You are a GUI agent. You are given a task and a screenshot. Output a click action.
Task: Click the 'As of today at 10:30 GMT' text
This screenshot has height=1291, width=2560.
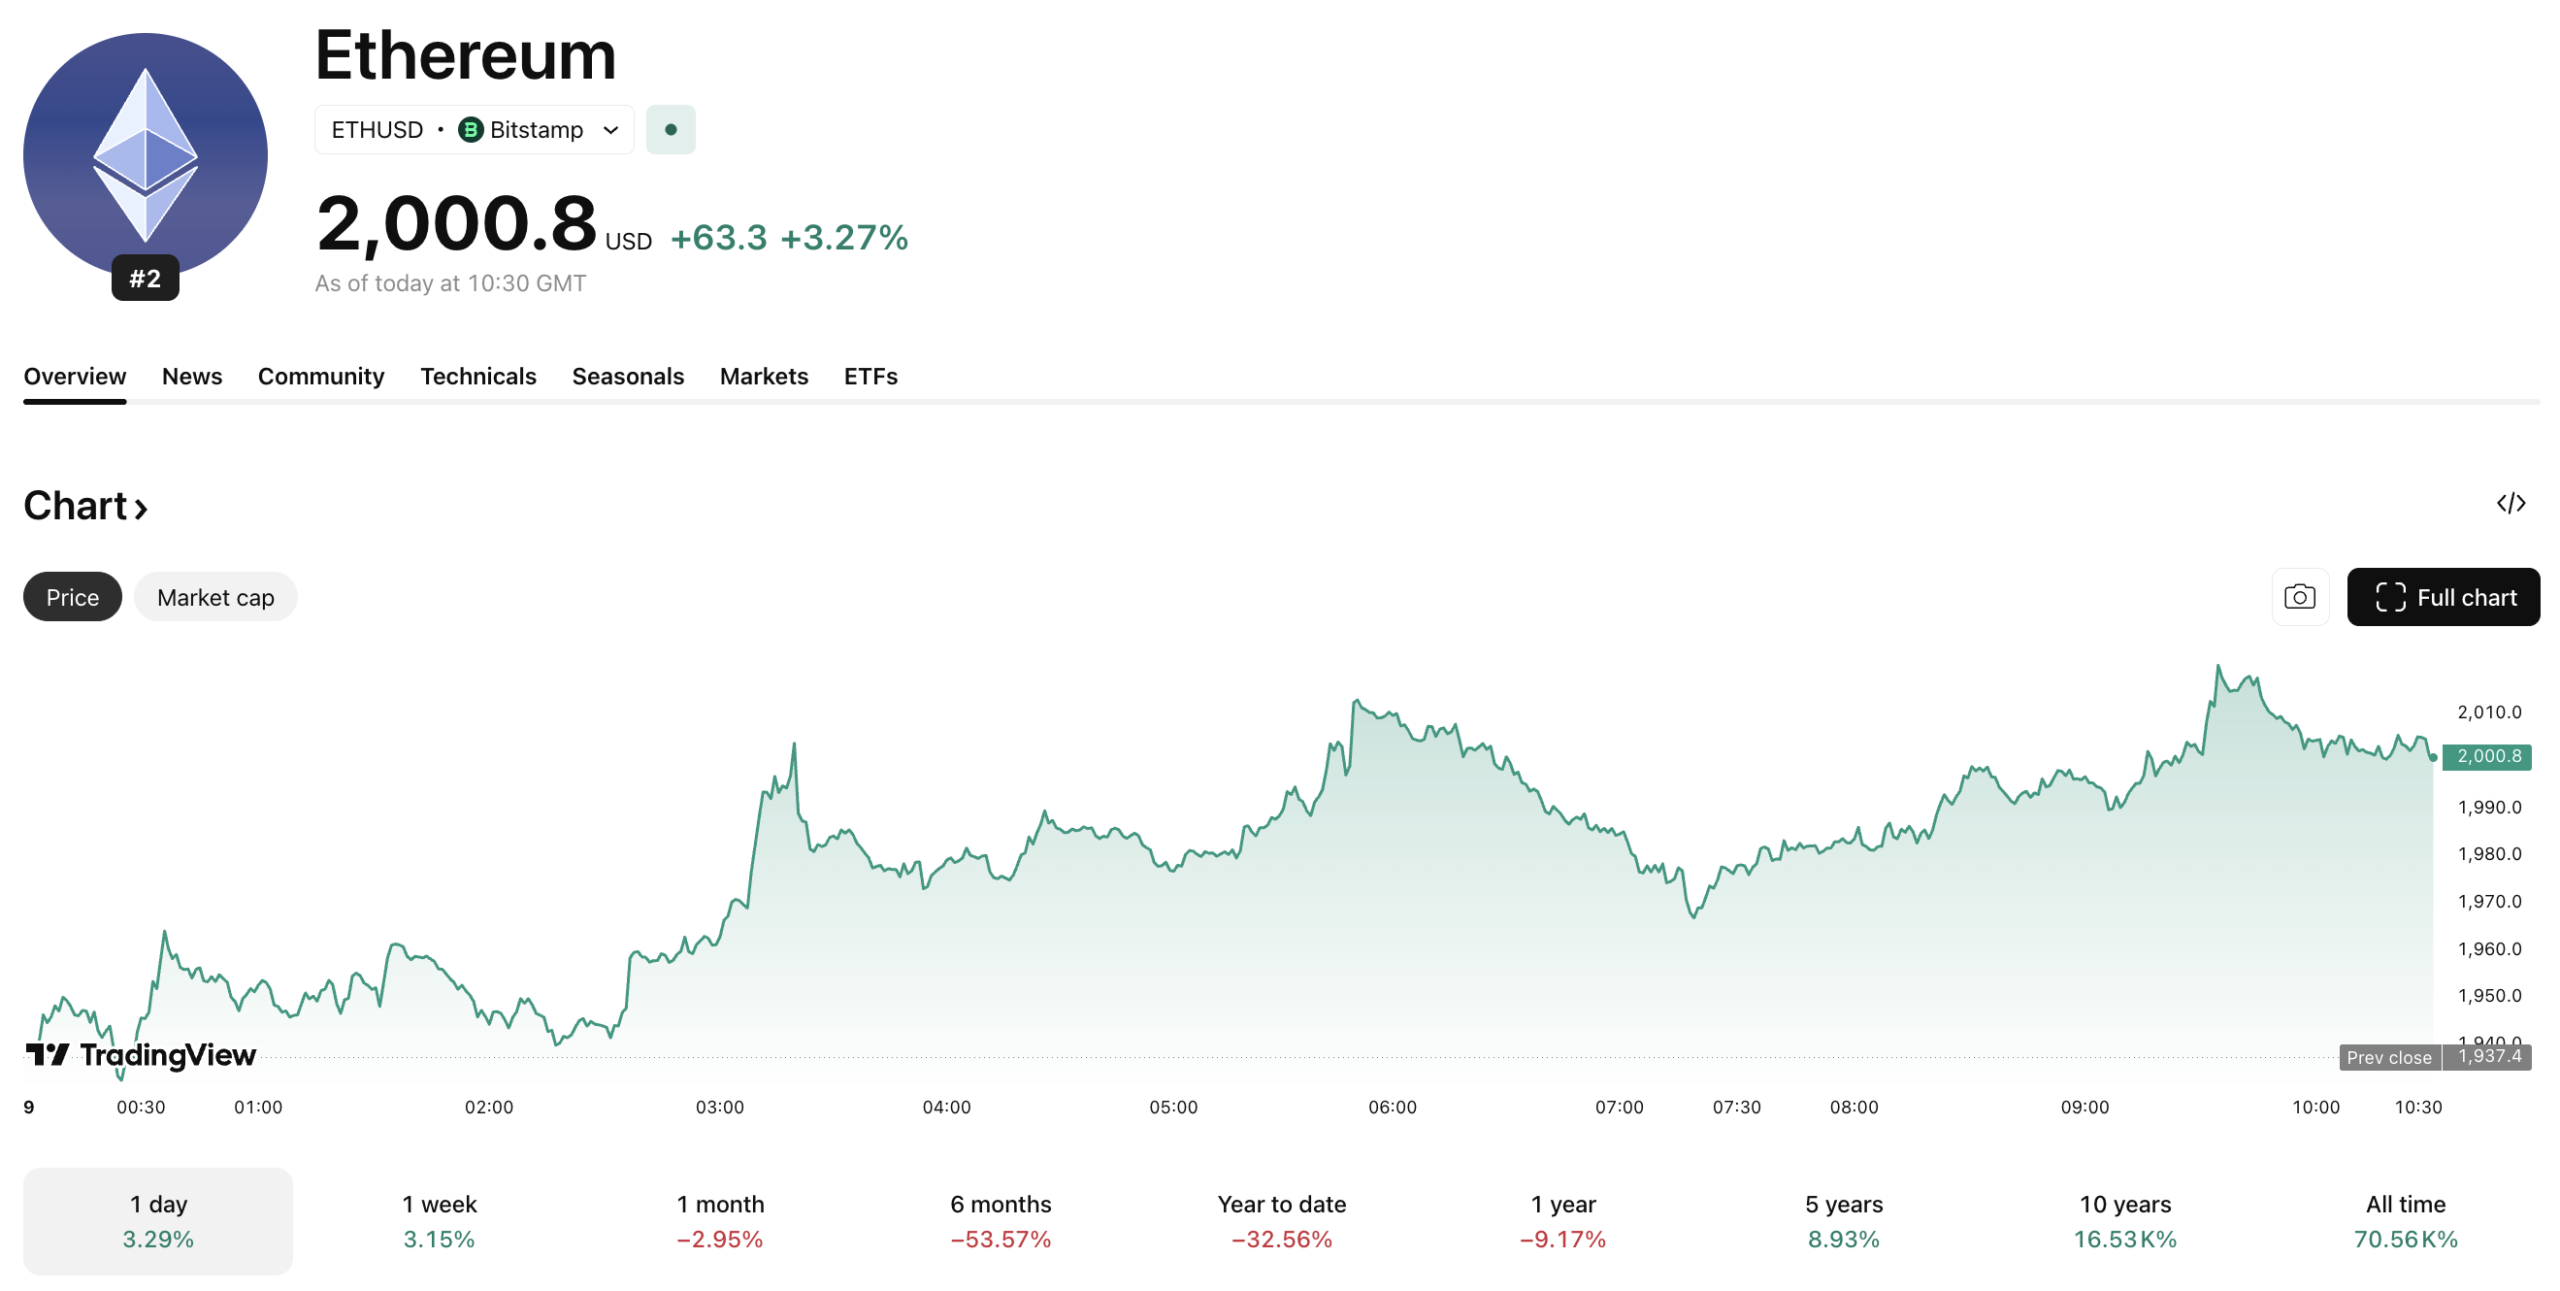(x=450, y=283)
